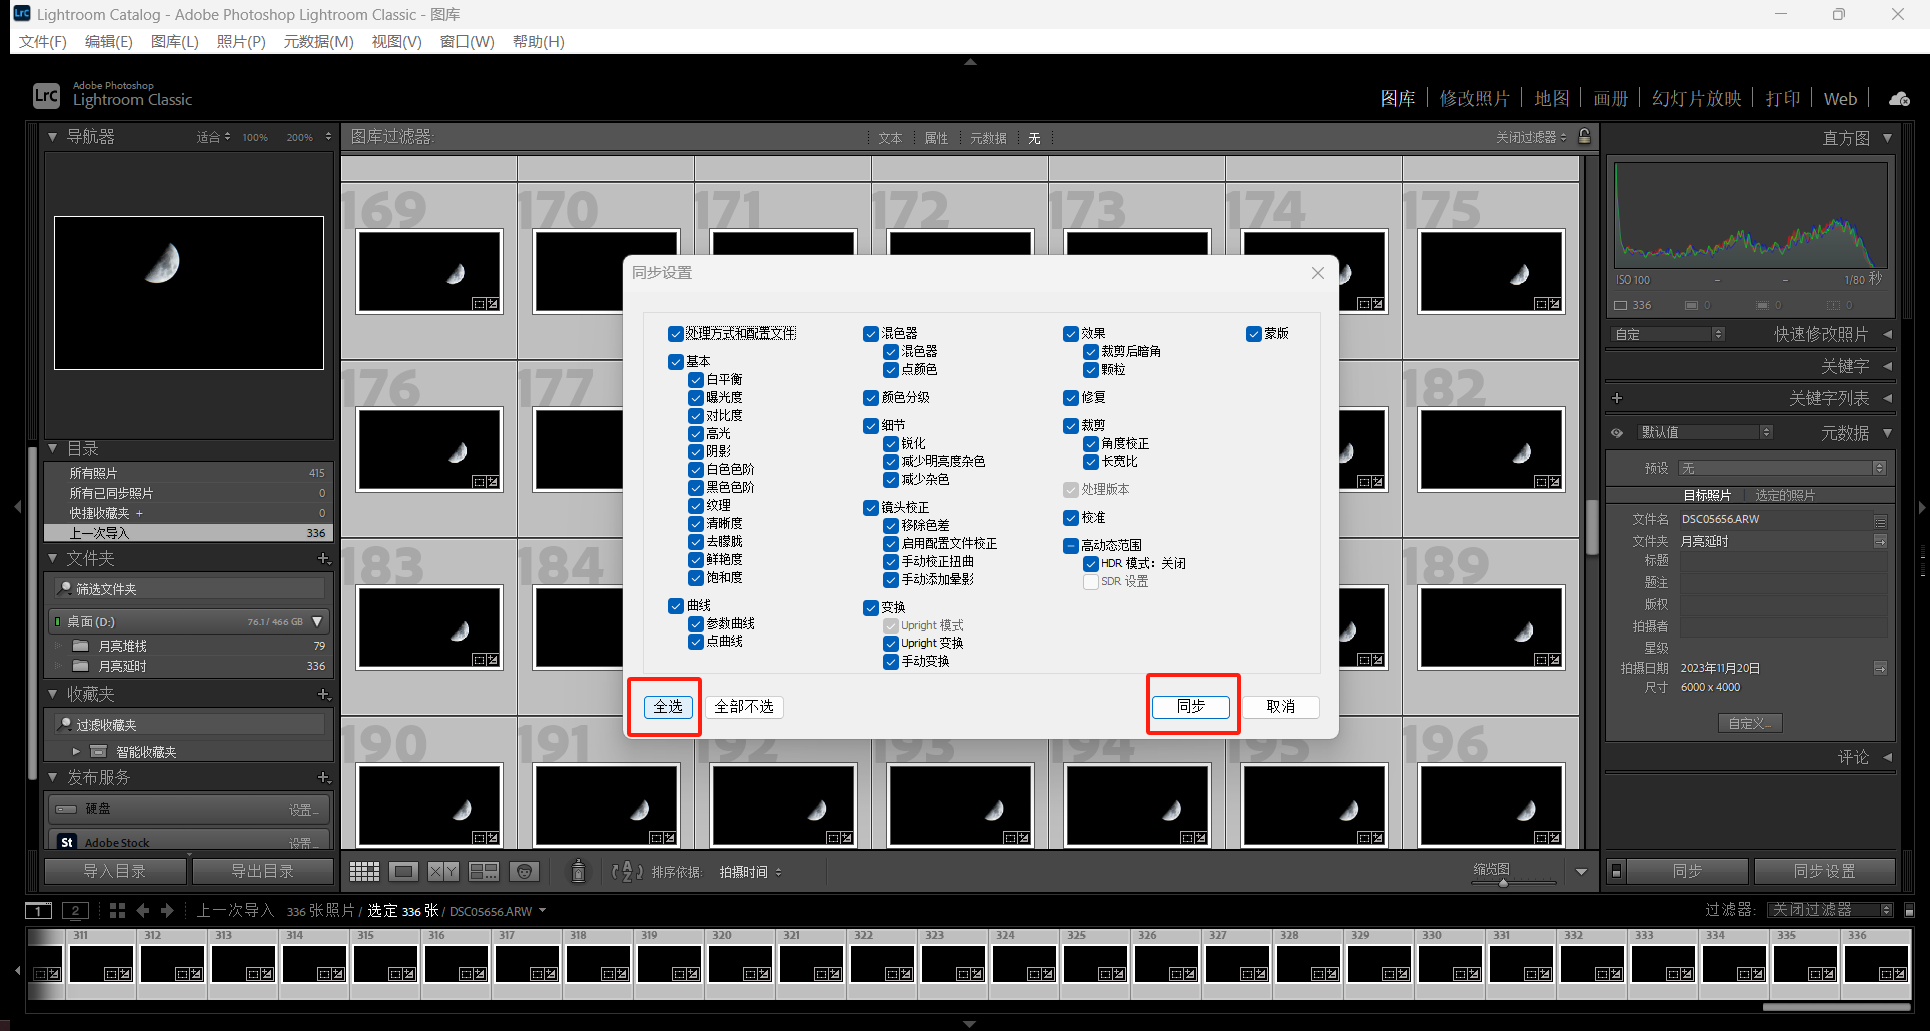Switch to 地图 module
The image size is (1930, 1031).
(x=1552, y=98)
